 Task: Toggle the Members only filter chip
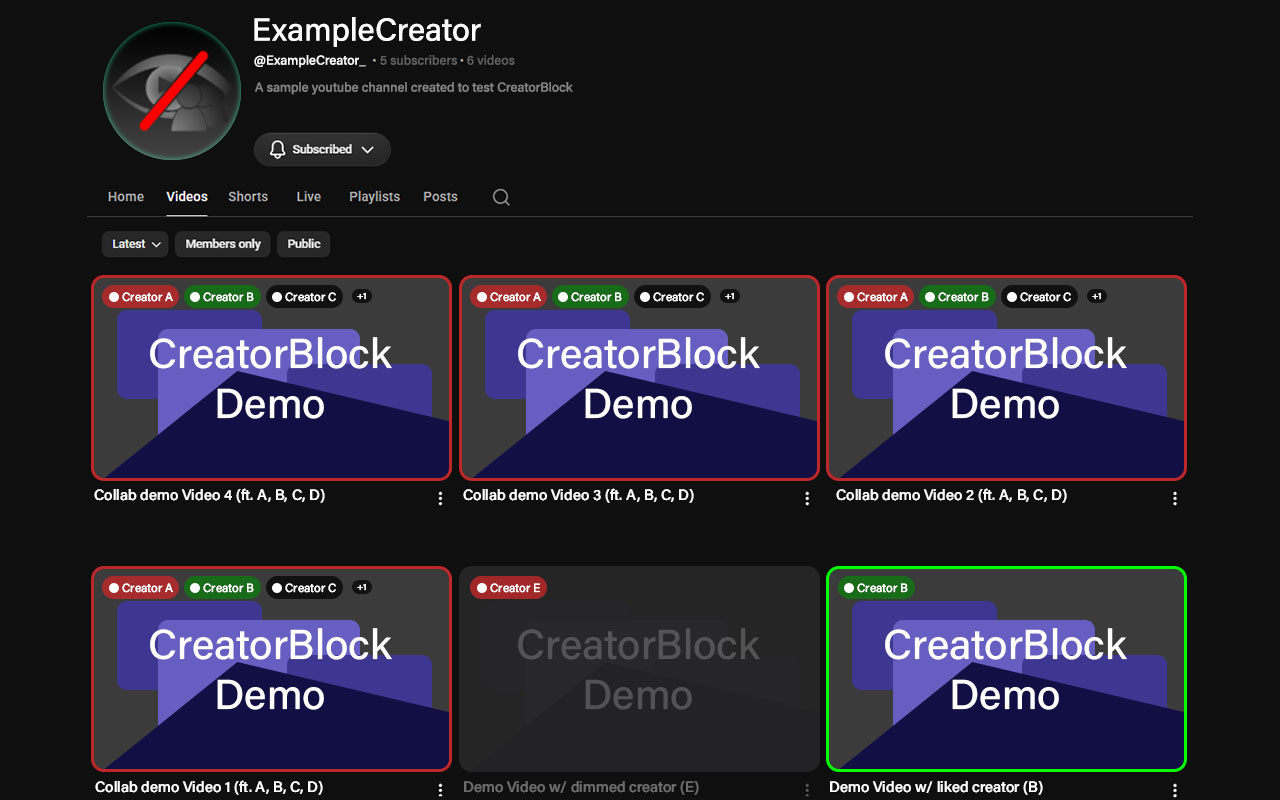click(223, 244)
